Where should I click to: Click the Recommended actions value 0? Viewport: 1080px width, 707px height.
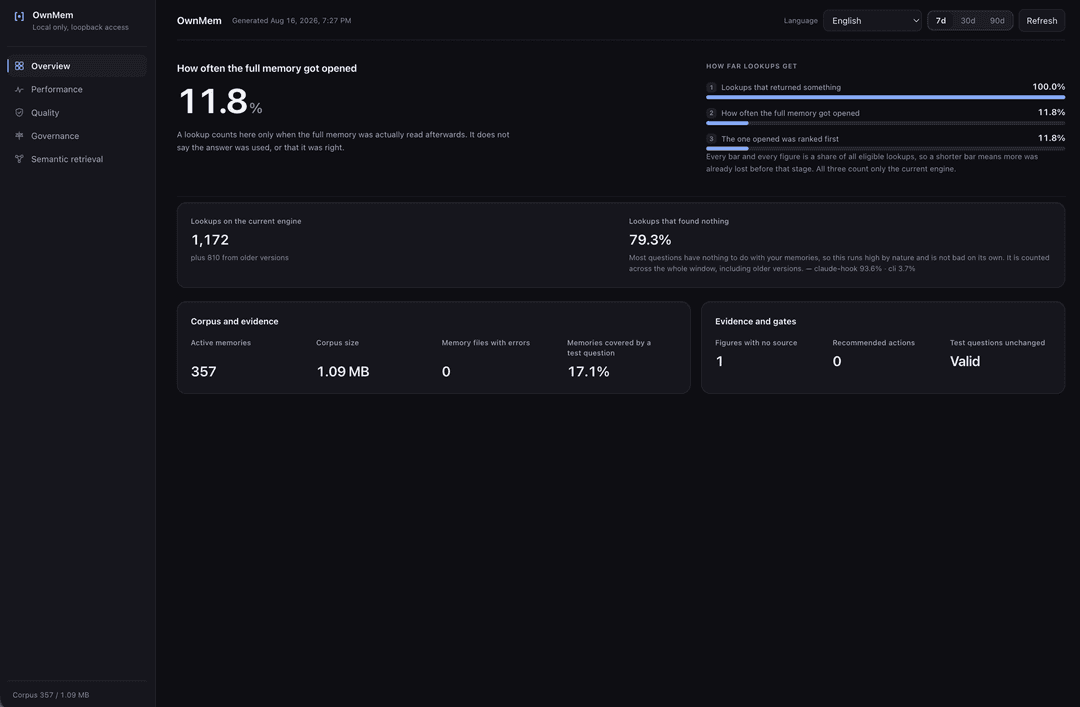837,361
